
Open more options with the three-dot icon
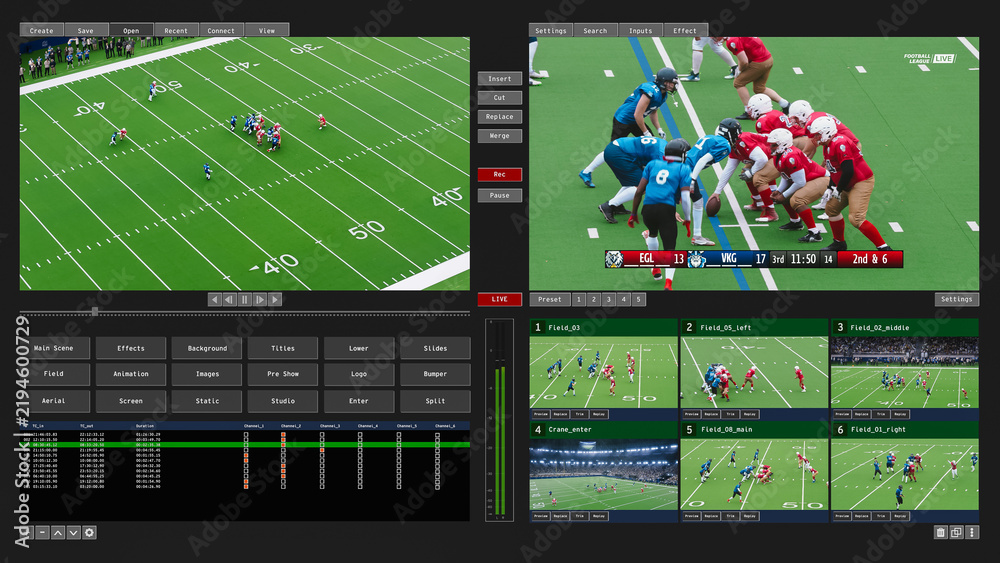(972, 532)
